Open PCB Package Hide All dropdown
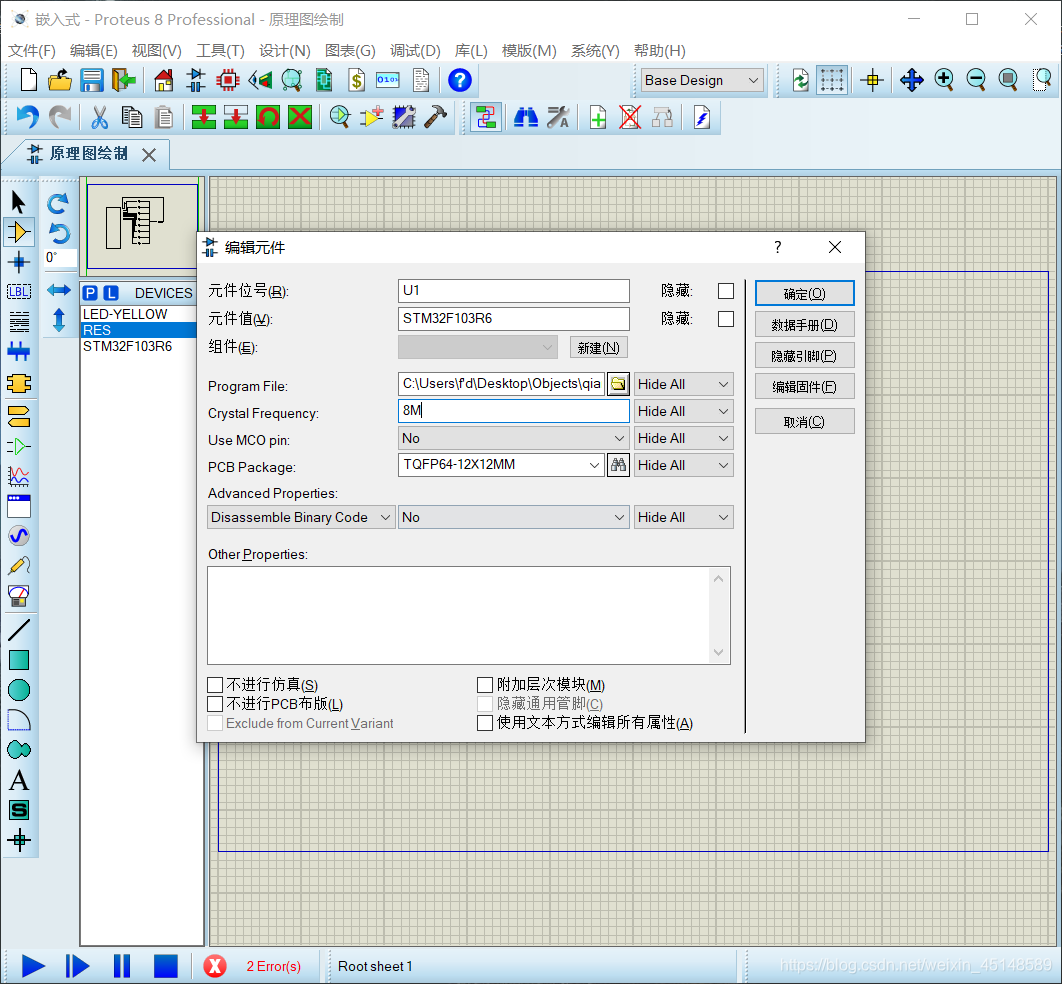Viewport: 1062px width, 984px height. point(683,465)
